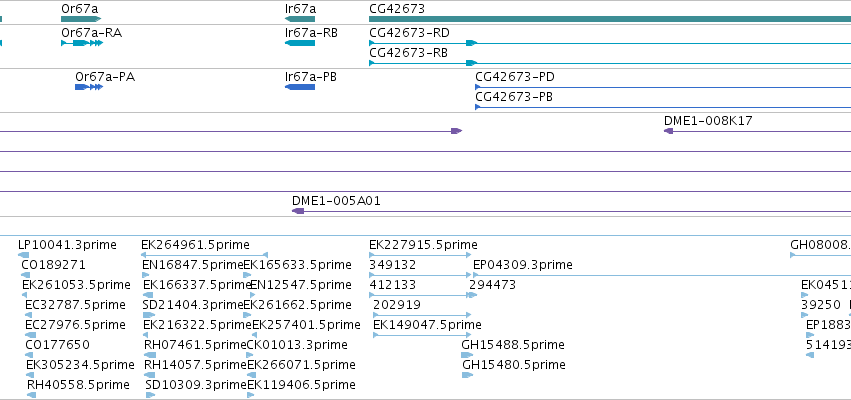Screen dimensions: 851x400
Task: Select the Or67a-PA protein glyph
Action: point(89,87)
